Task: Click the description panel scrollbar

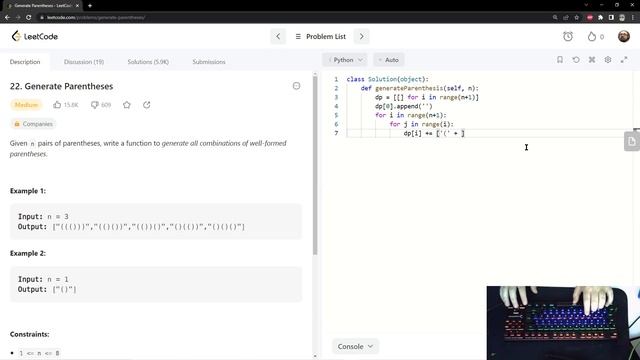Action: tap(315, 165)
